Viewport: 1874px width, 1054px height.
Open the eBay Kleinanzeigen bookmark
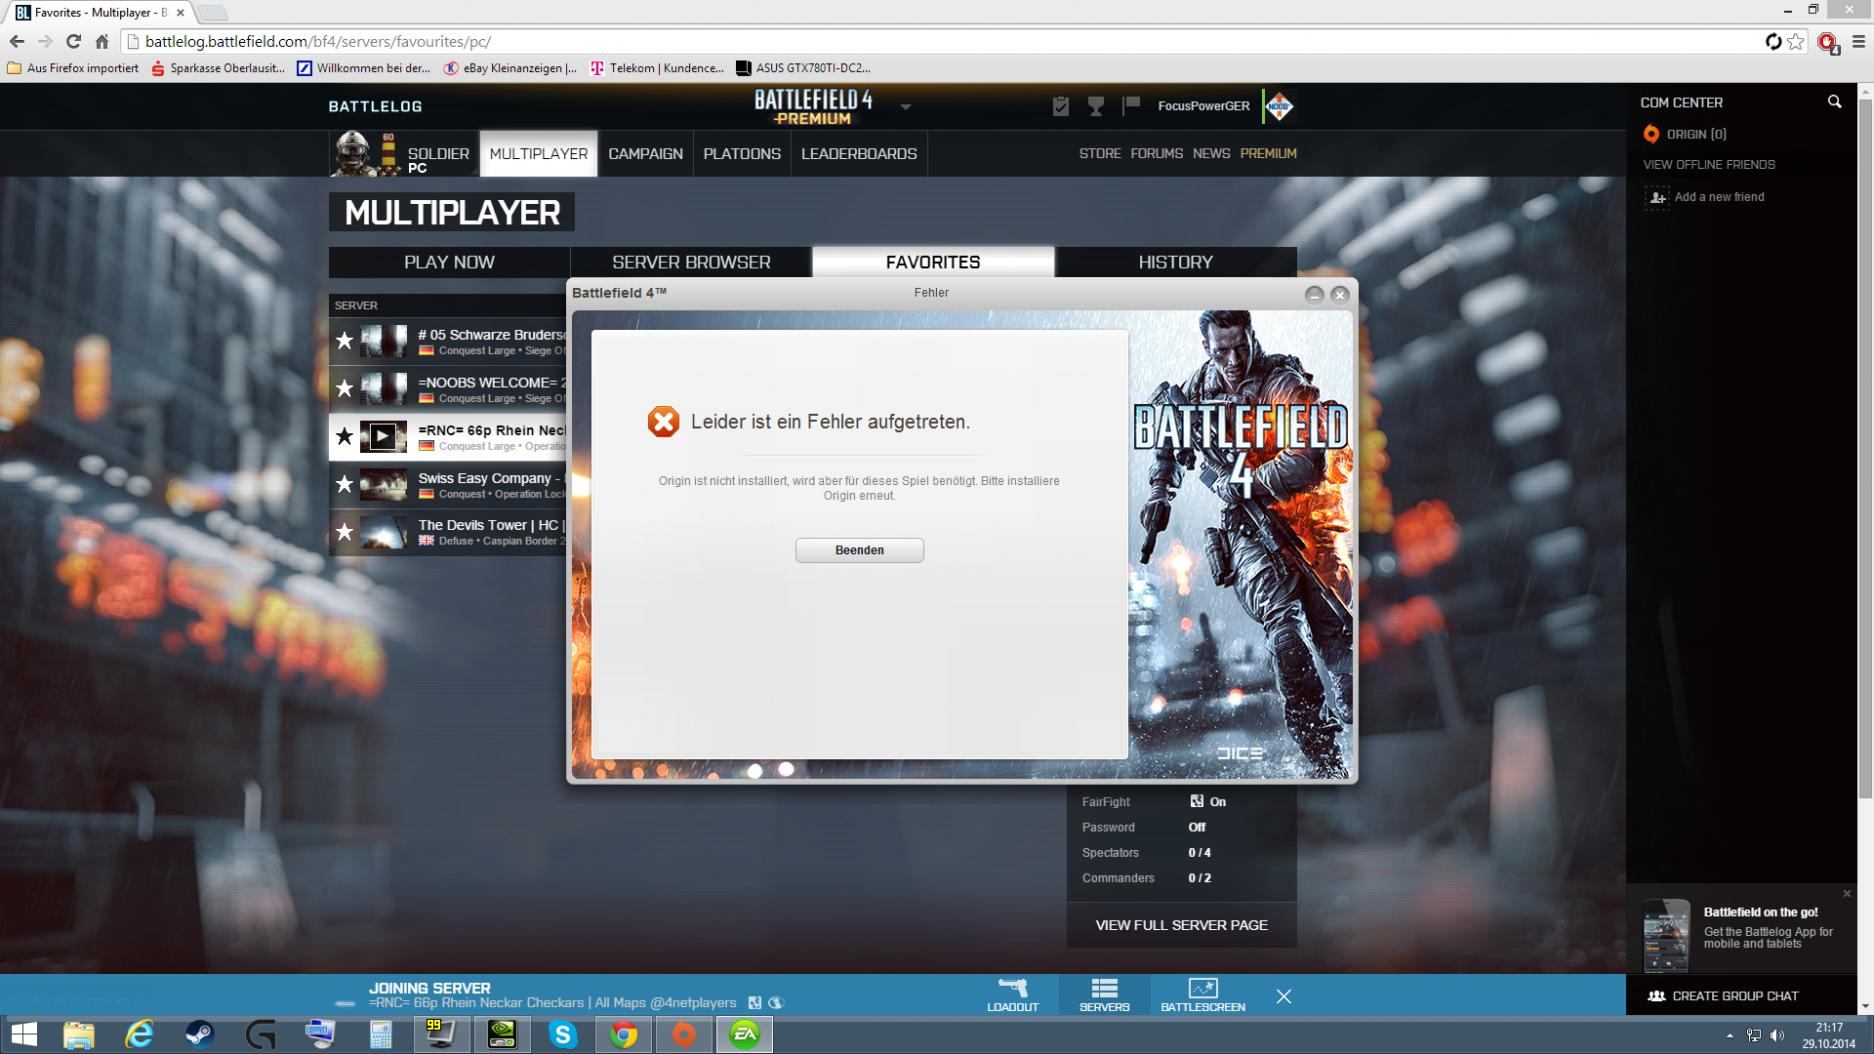tap(510, 68)
